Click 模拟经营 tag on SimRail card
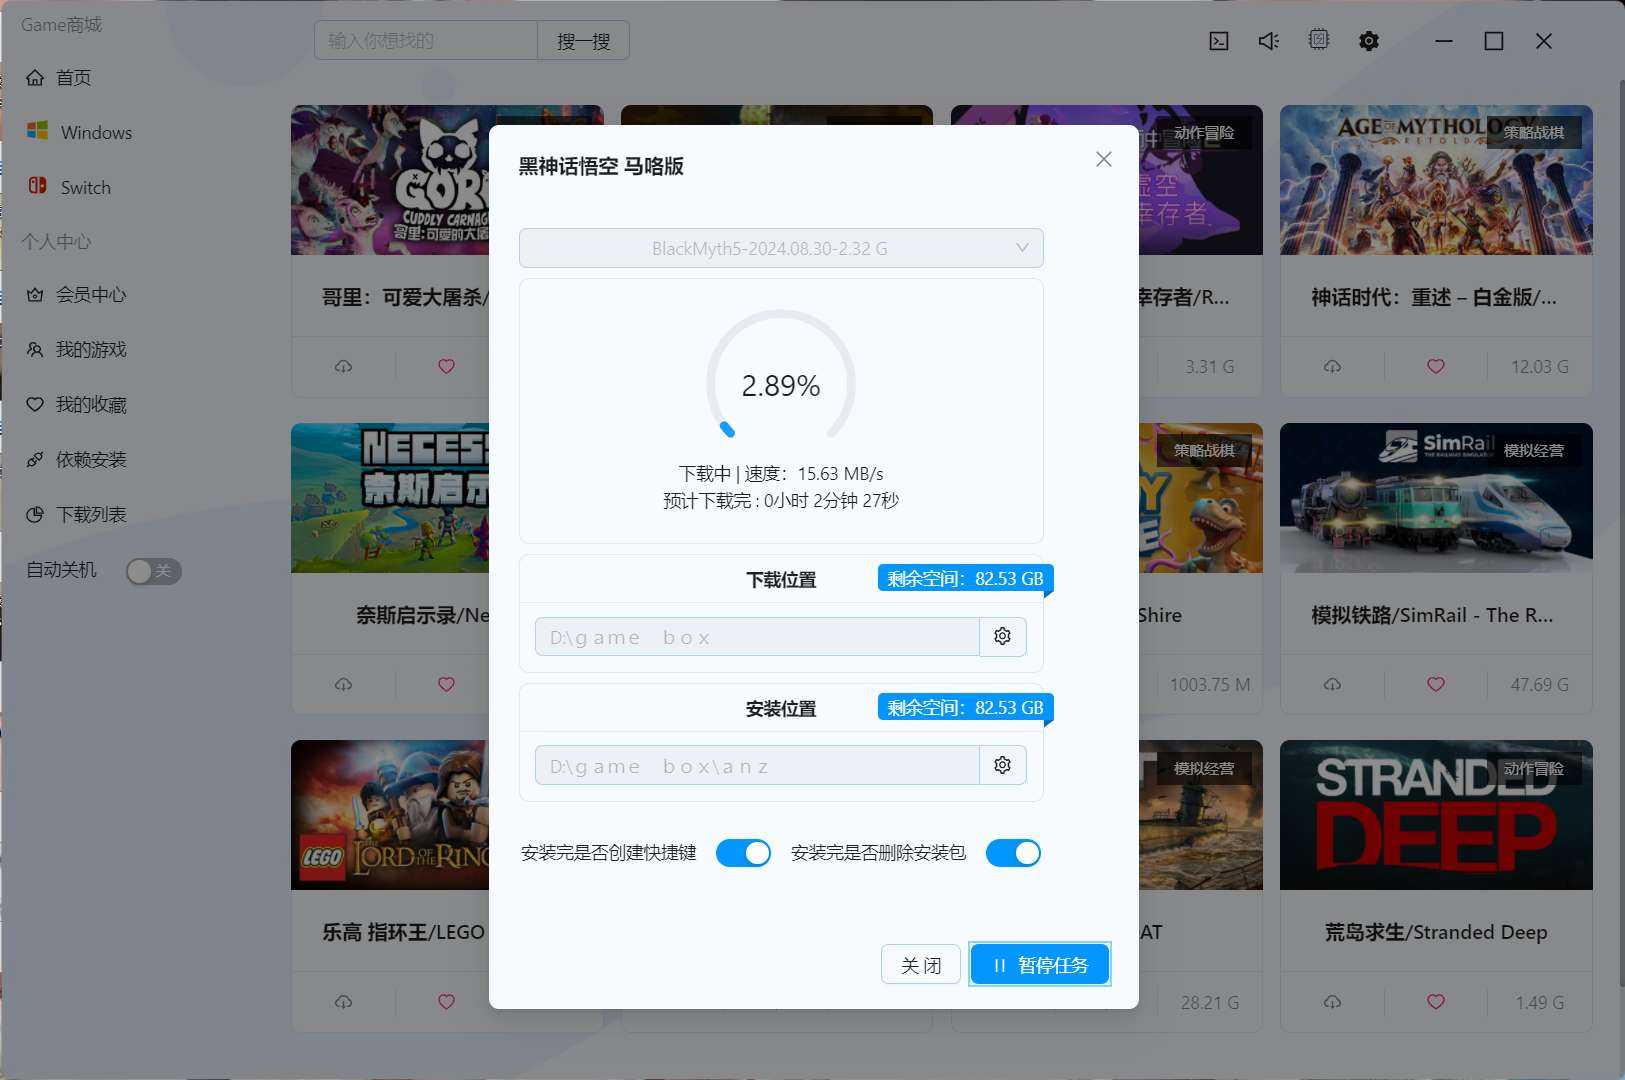The width and height of the screenshot is (1625, 1080). [x=1533, y=451]
